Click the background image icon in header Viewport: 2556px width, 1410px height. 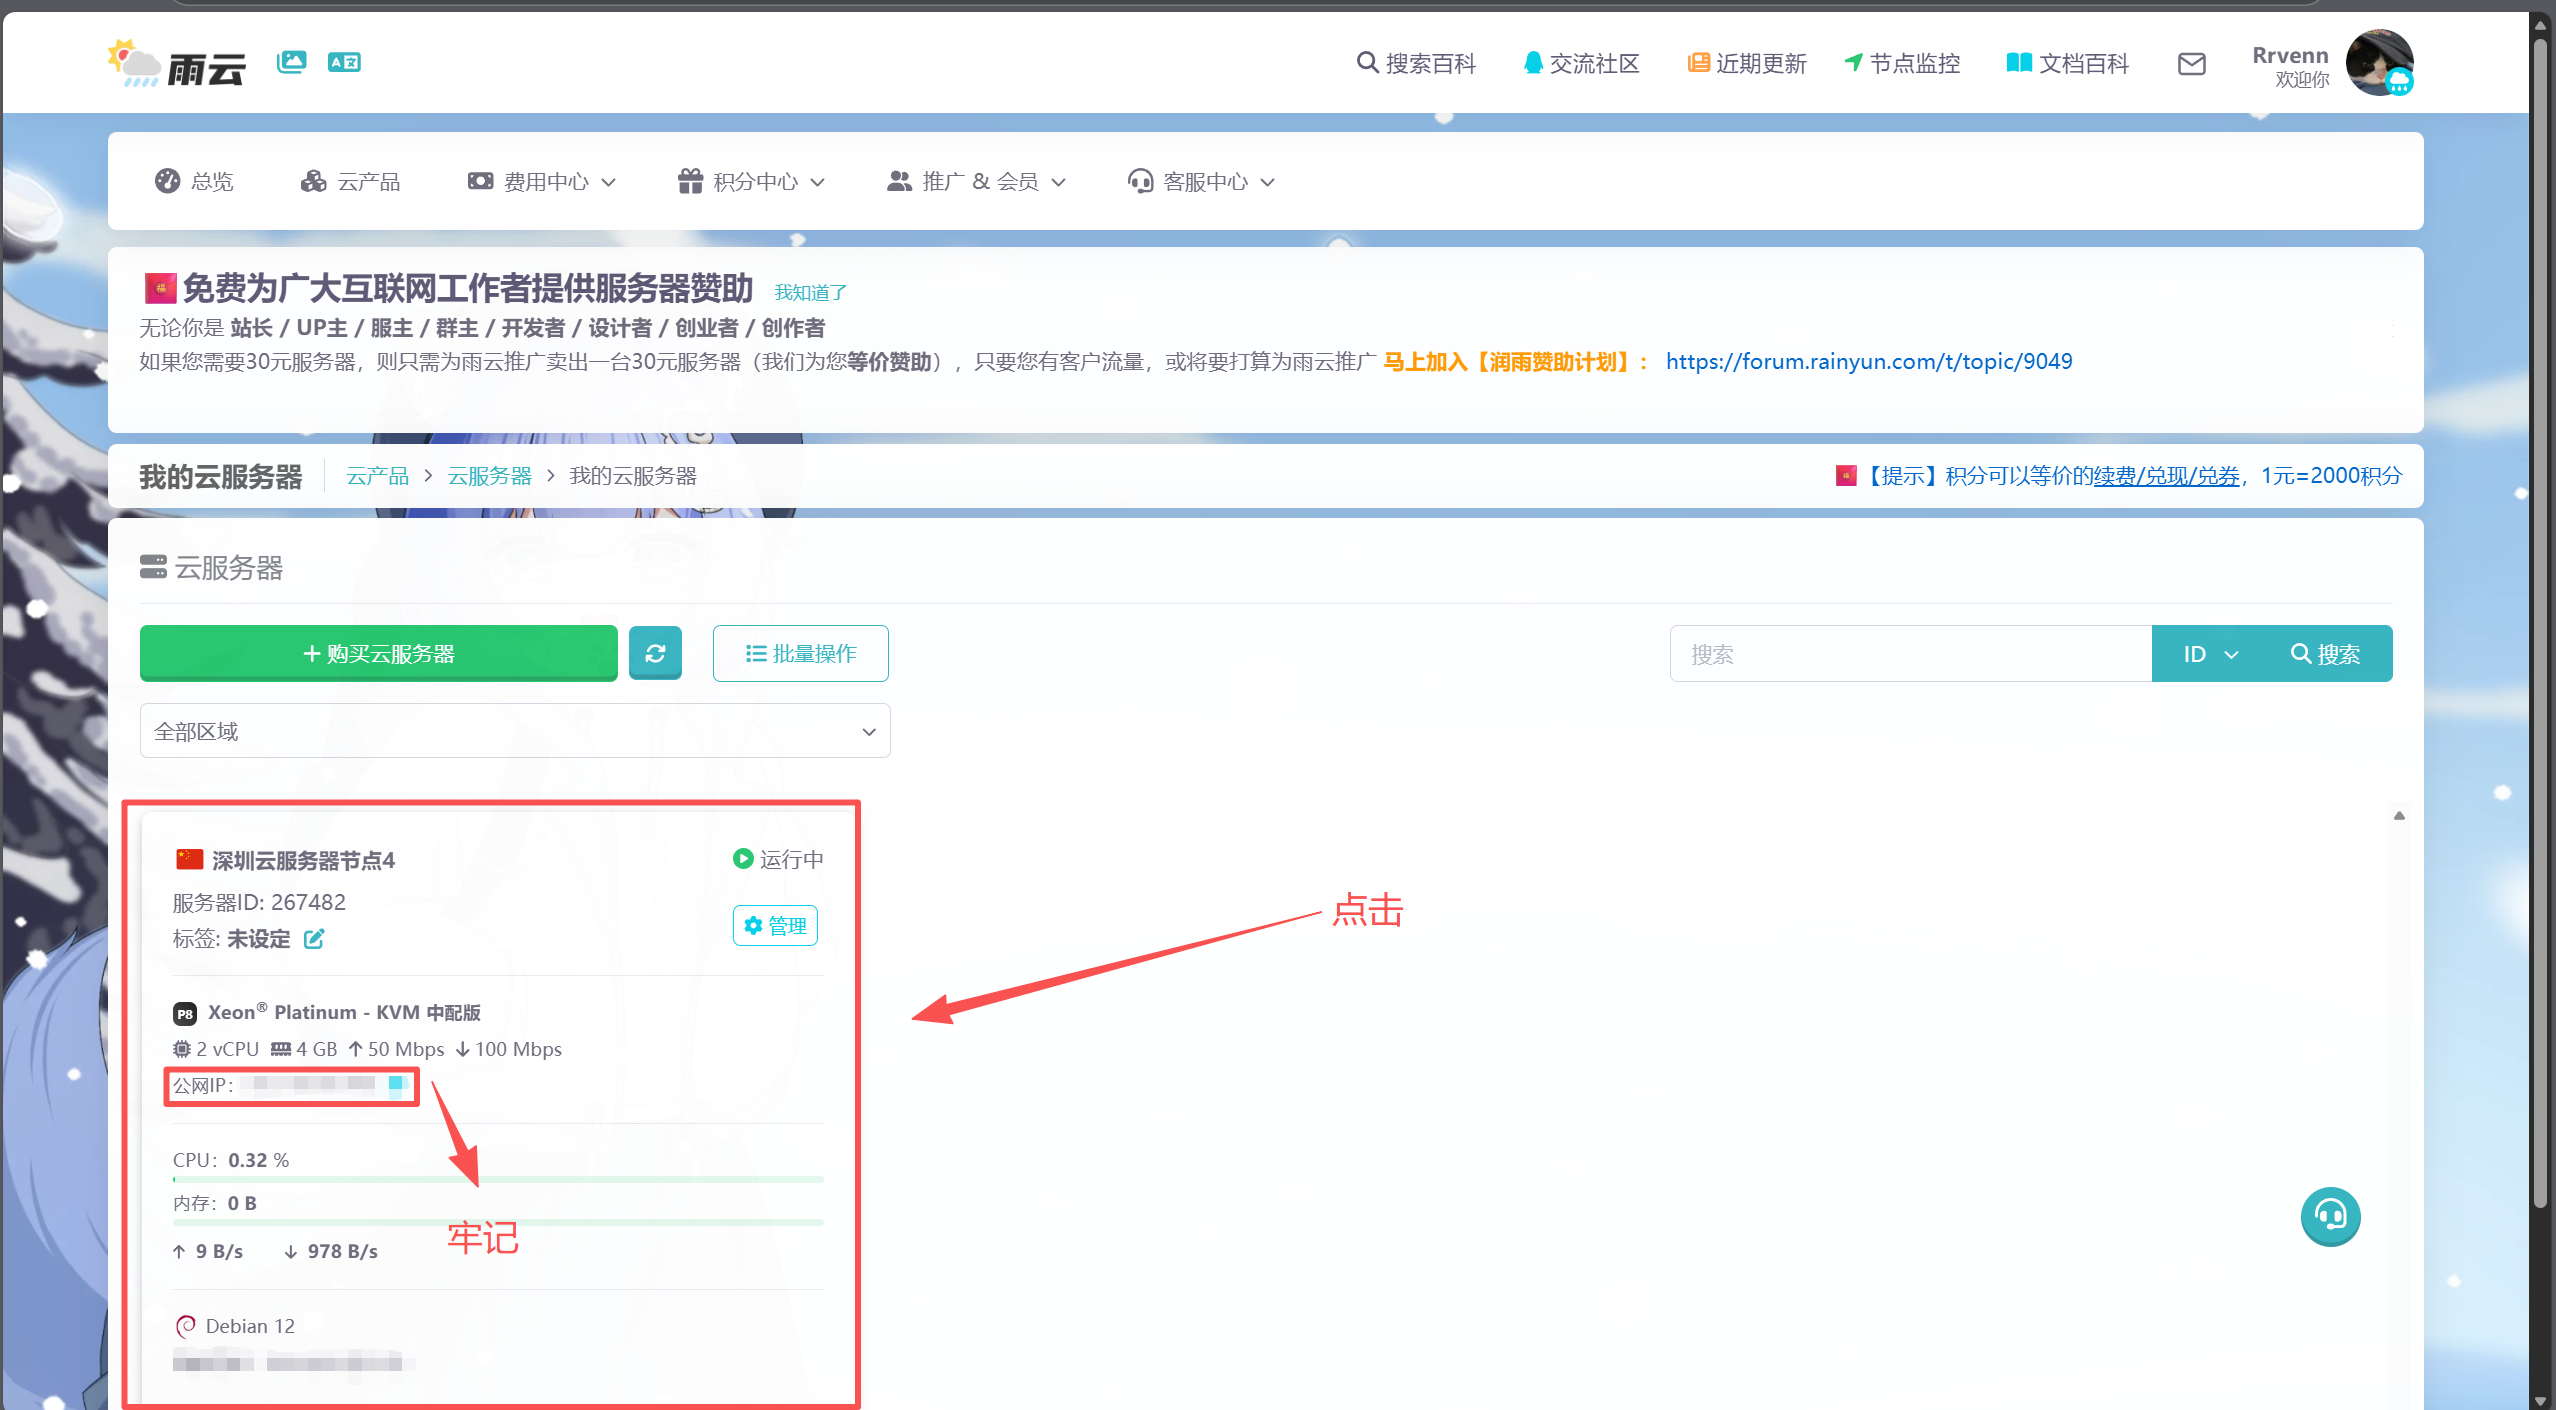[291, 62]
